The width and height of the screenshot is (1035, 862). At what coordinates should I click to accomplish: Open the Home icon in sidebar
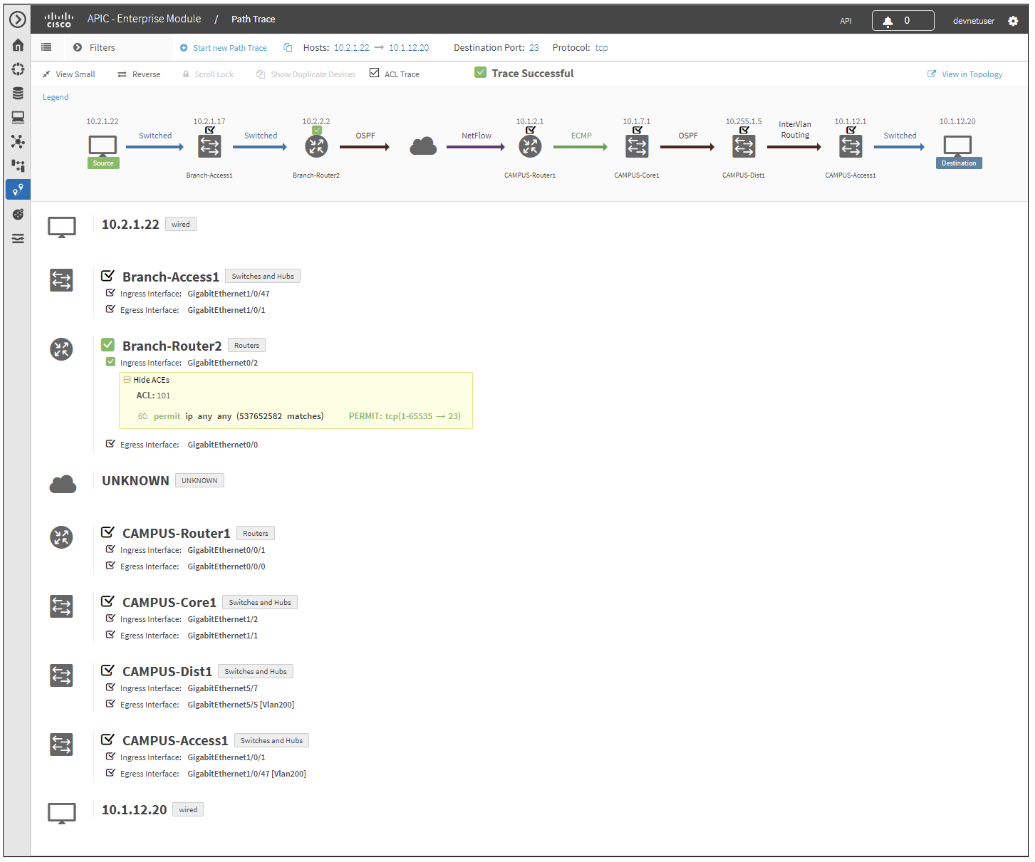pyautogui.click(x=18, y=45)
